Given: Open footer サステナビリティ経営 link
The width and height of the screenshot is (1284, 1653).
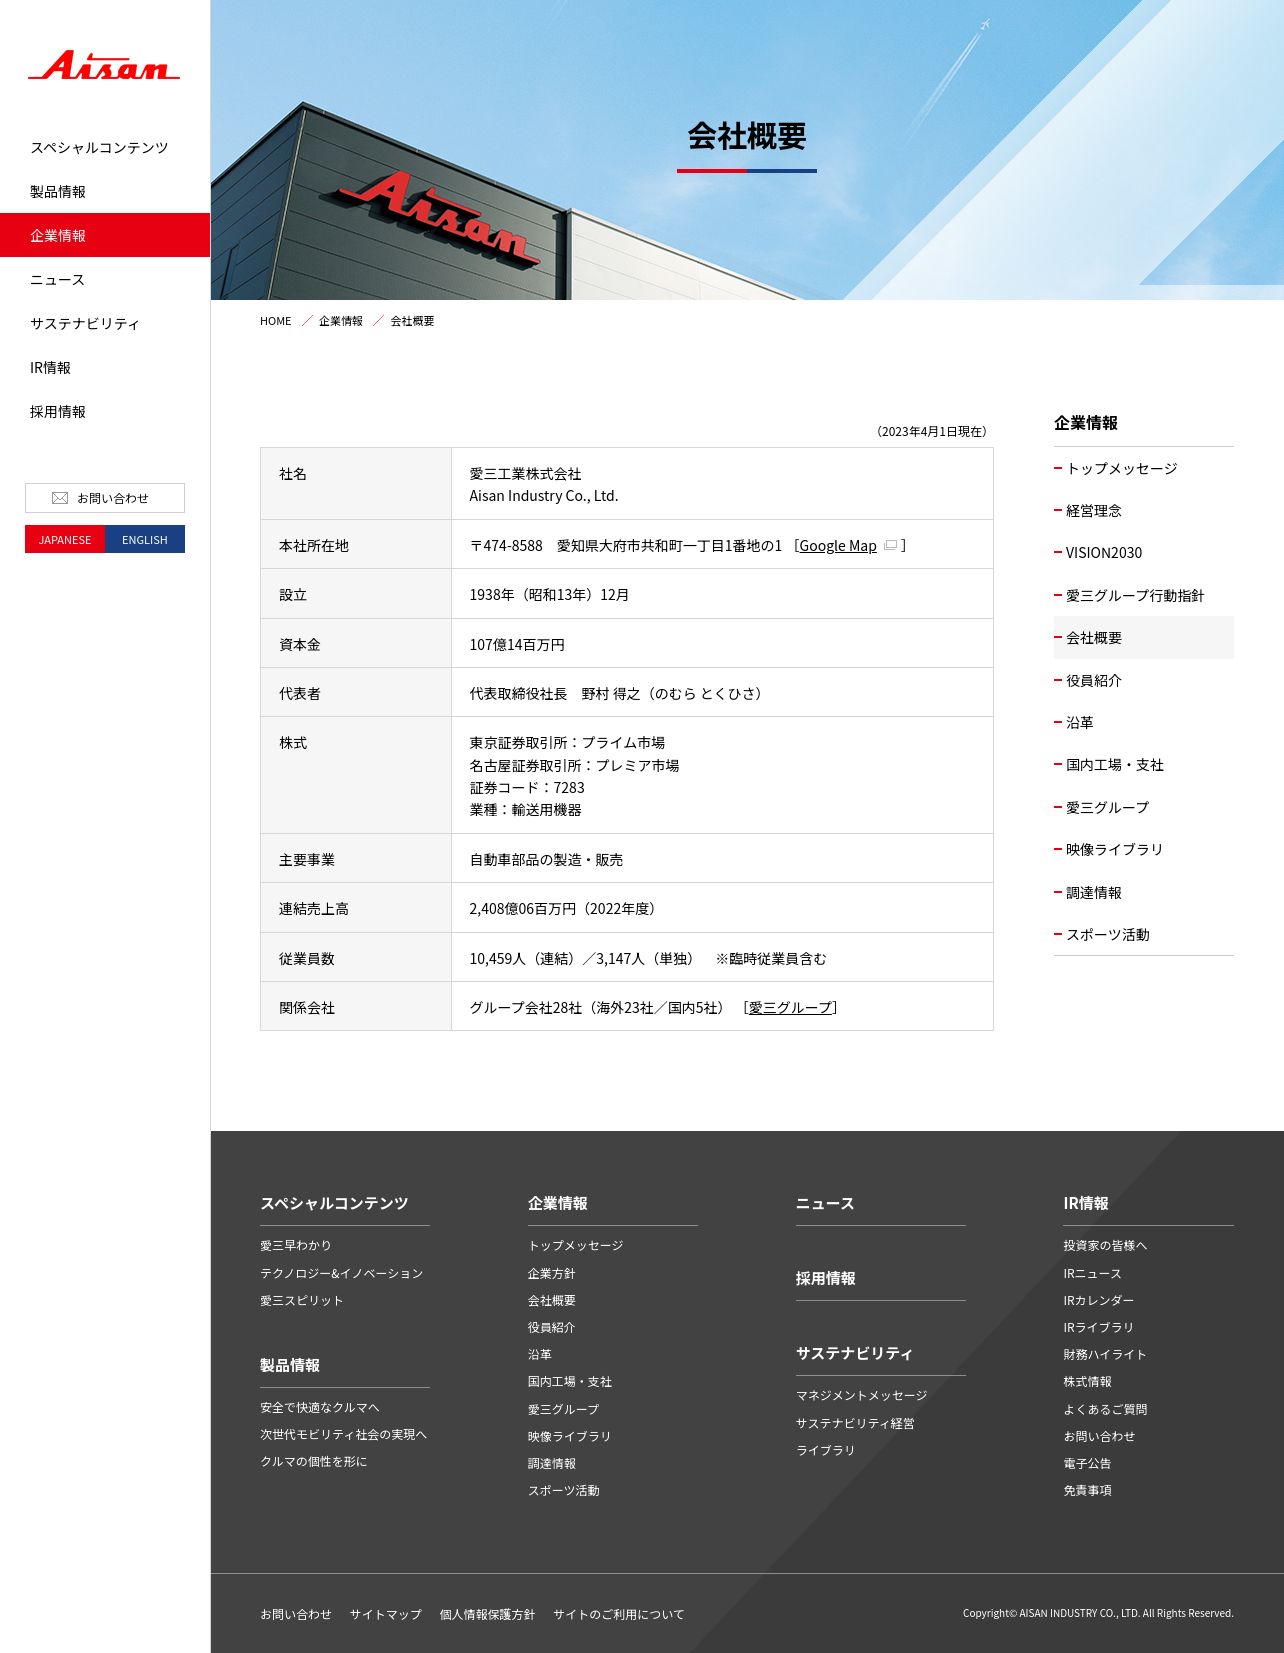Looking at the screenshot, I should pos(856,1424).
